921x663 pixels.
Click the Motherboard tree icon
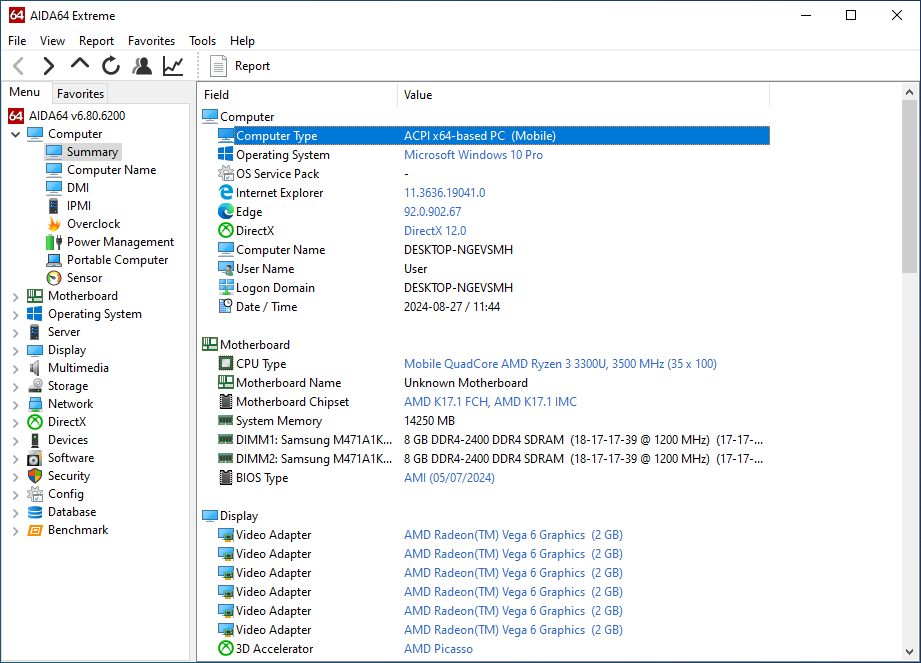[35, 296]
